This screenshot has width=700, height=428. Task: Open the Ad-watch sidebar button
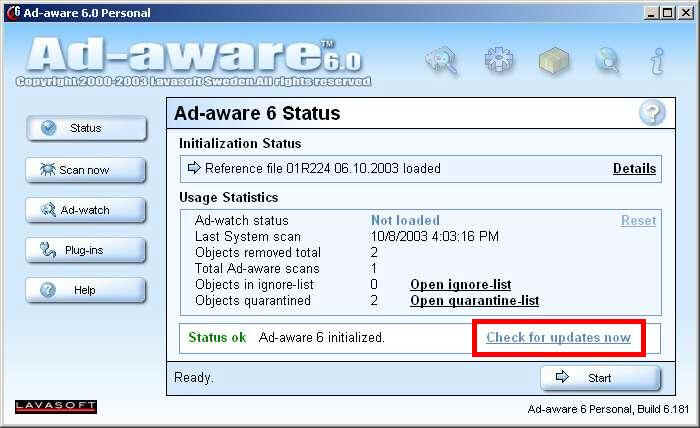[x=86, y=210]
